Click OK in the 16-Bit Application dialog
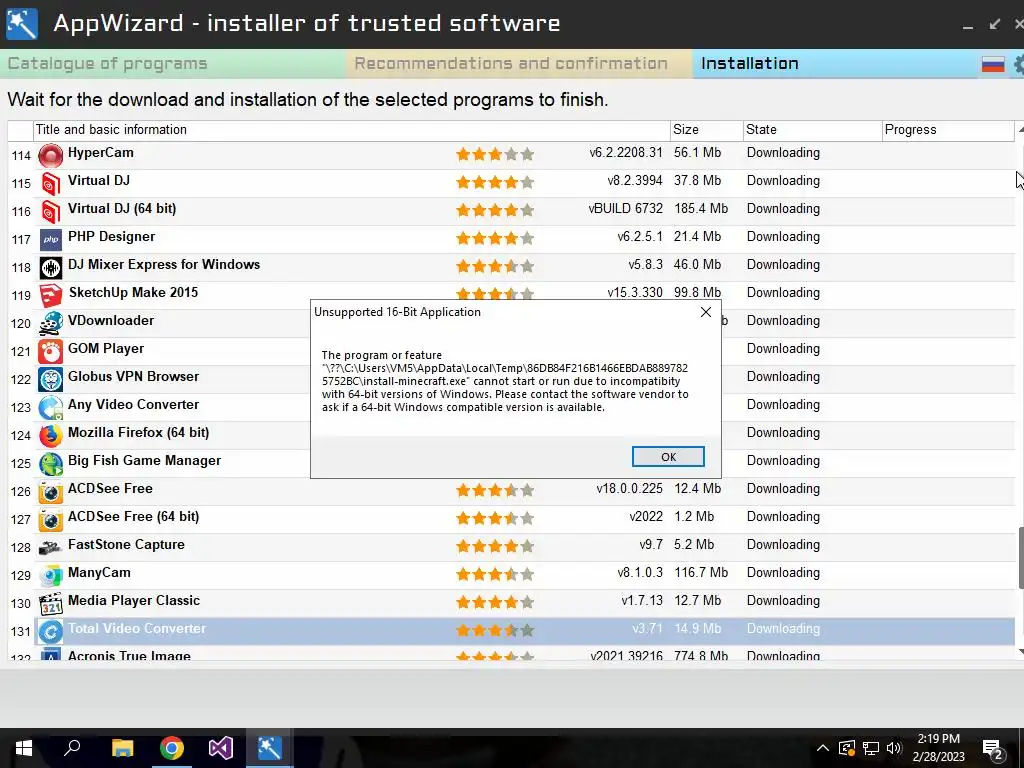 pyautogui.click(x=667, y=456)
